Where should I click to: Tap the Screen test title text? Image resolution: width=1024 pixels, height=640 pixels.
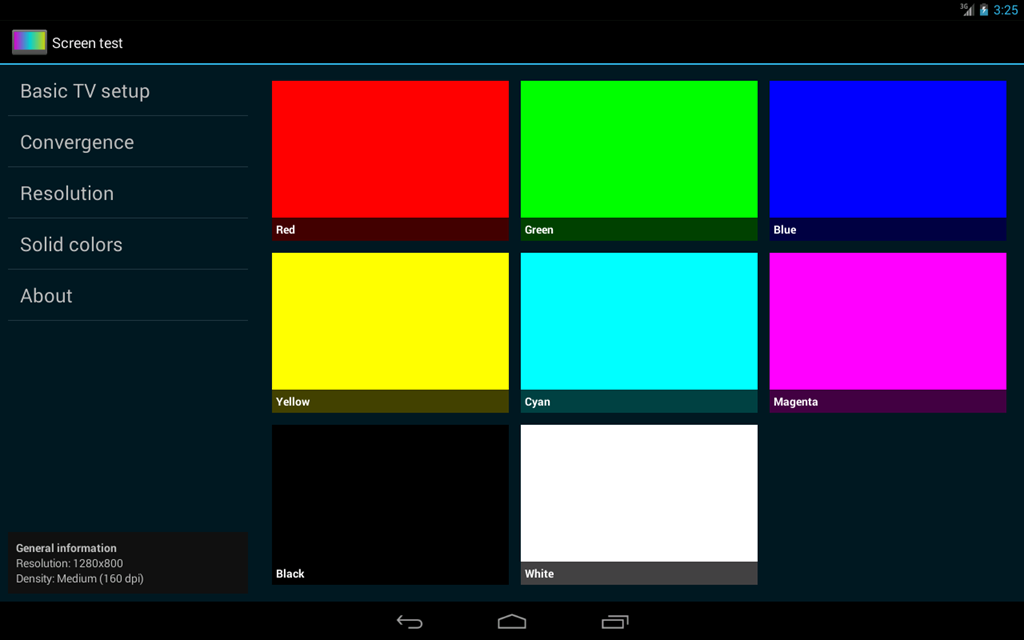(88, 43)
